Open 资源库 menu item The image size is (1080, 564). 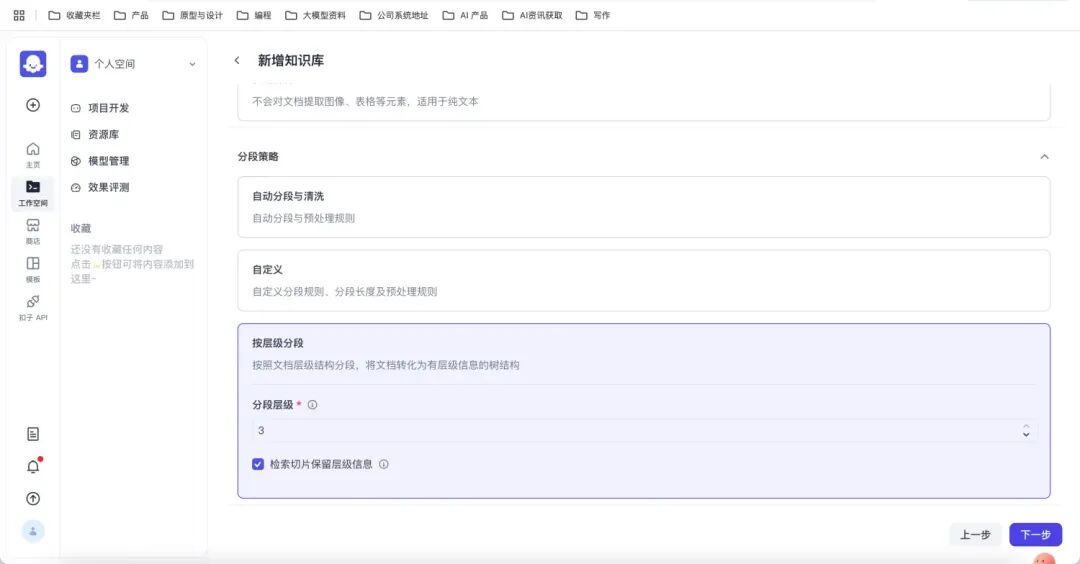pyautogui.click(x=103, y=134)
